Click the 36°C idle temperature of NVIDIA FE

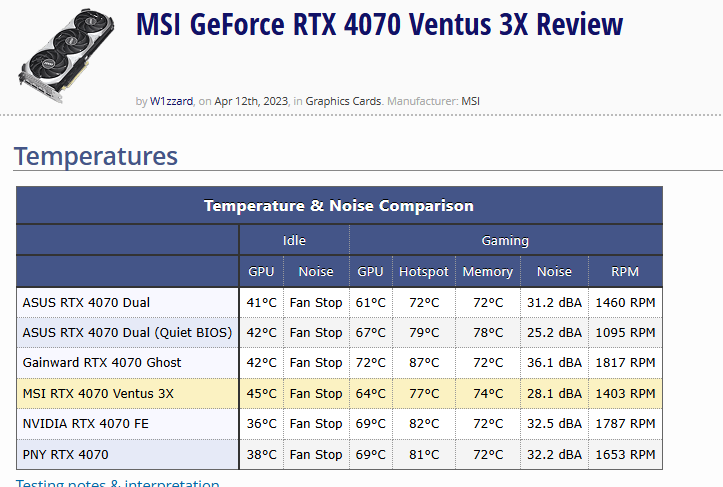pyautogui.click(x=261, y=423)
